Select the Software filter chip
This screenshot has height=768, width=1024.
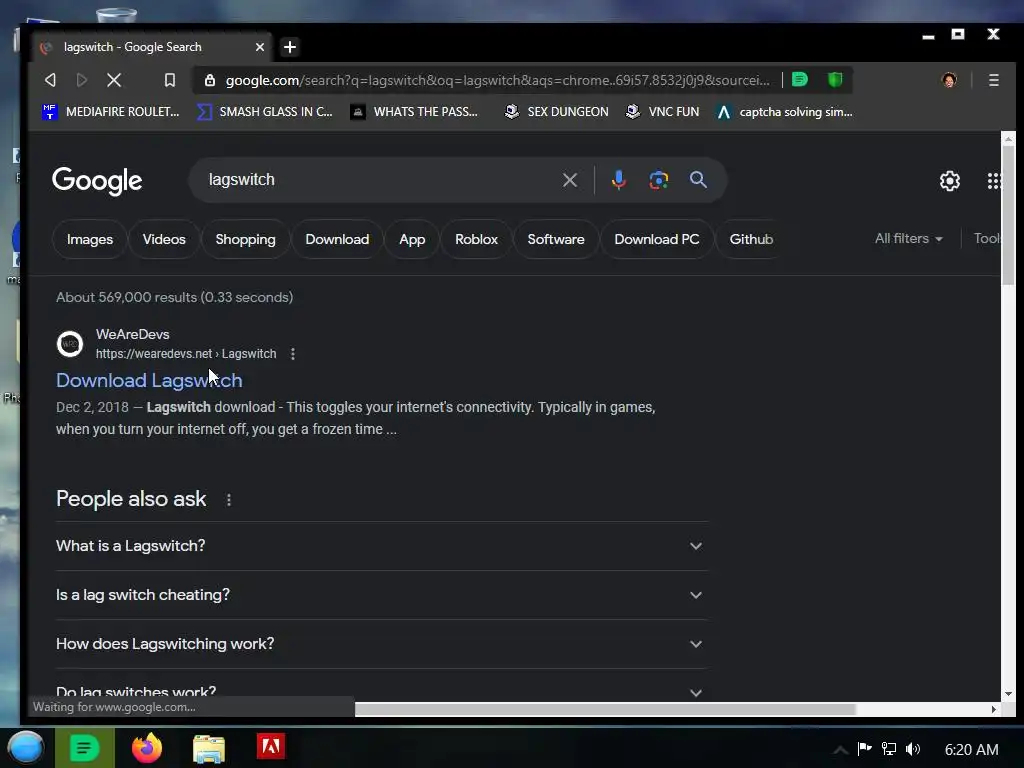pyautogui.click(x=556, y=240)
